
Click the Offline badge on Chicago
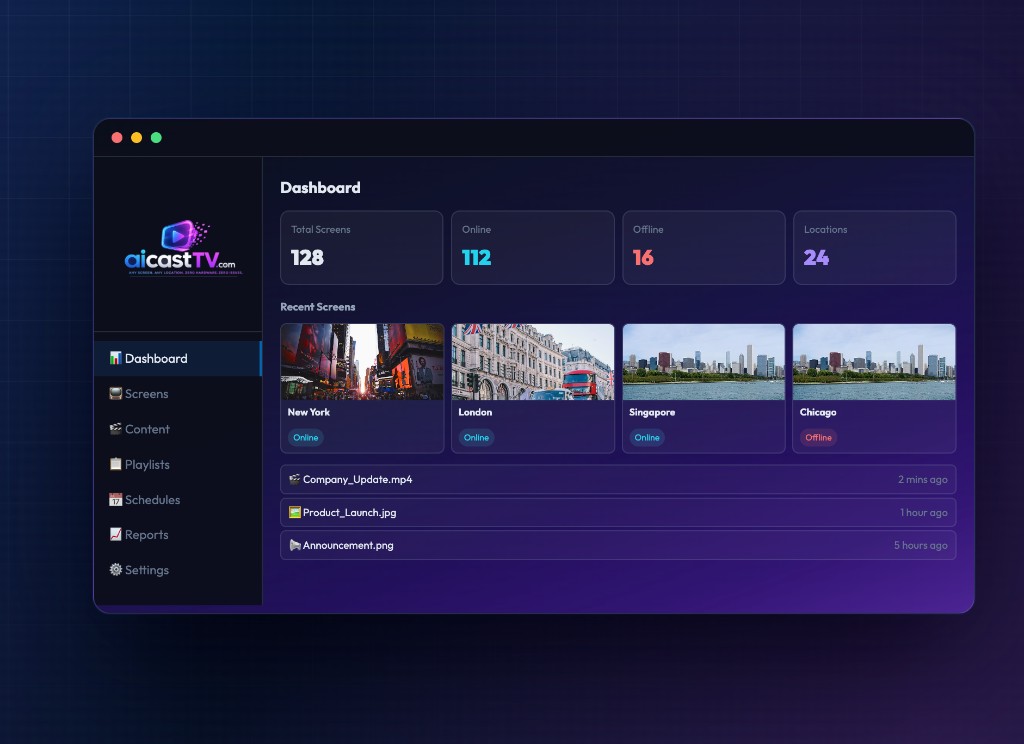click(818, 438)
